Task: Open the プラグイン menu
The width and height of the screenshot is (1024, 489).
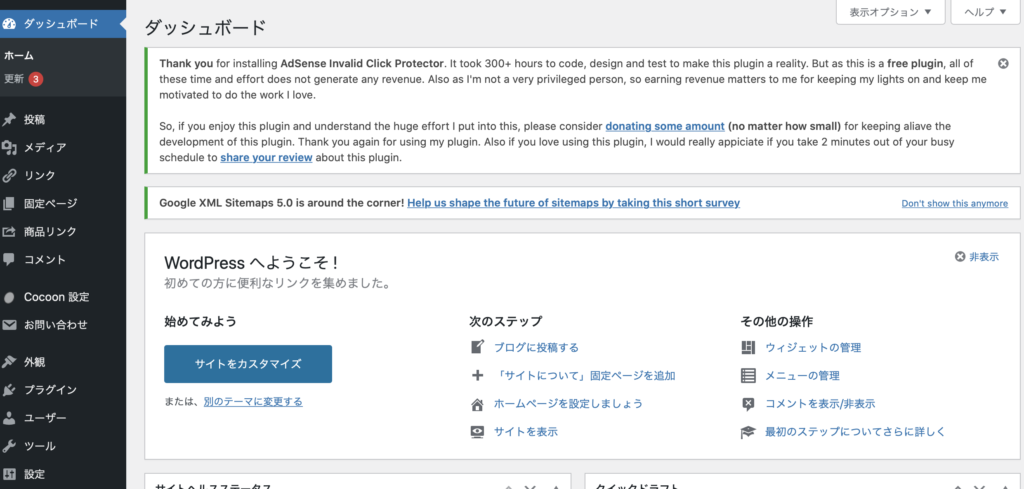Action: pyautogui.click(x=63, y=390)
